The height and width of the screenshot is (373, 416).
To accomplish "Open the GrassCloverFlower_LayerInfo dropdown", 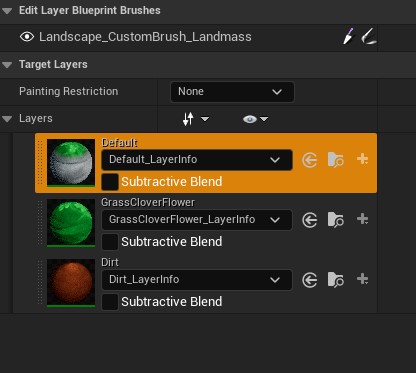I will tap(197, 220).
